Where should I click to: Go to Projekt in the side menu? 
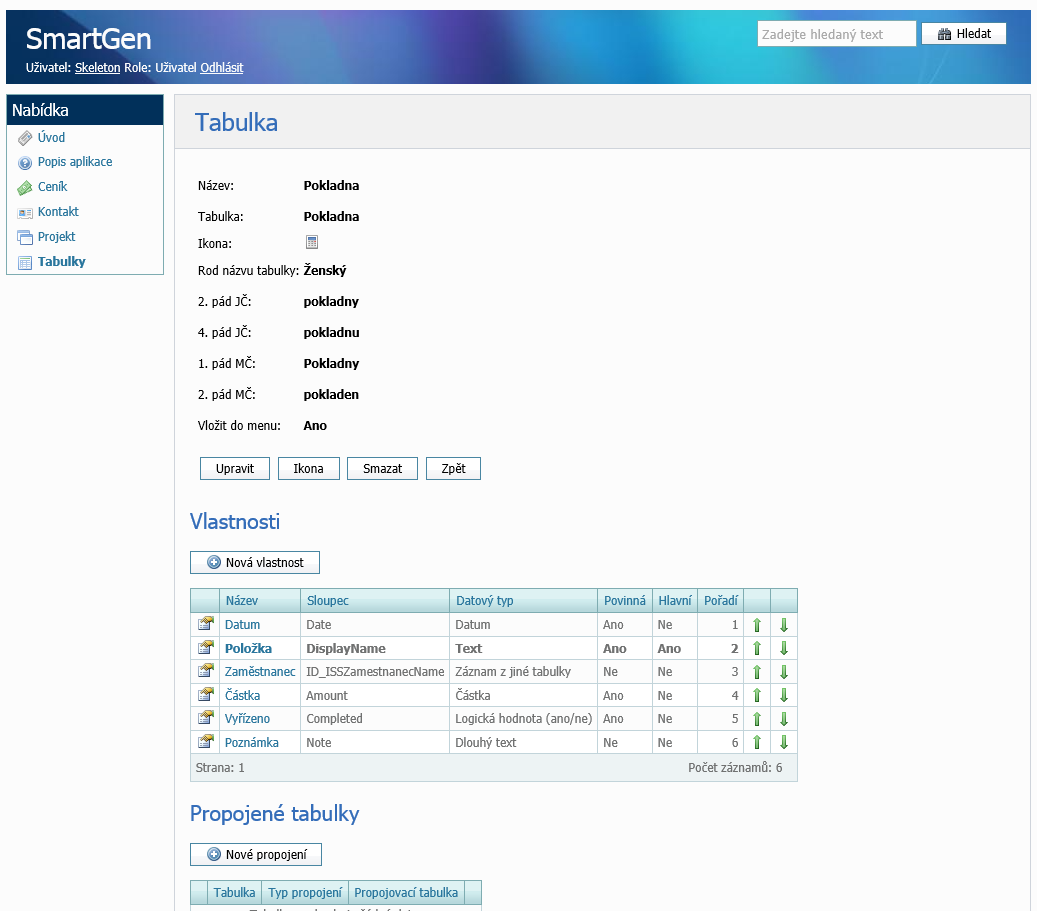pyautogui.click(x=56, y=237)
